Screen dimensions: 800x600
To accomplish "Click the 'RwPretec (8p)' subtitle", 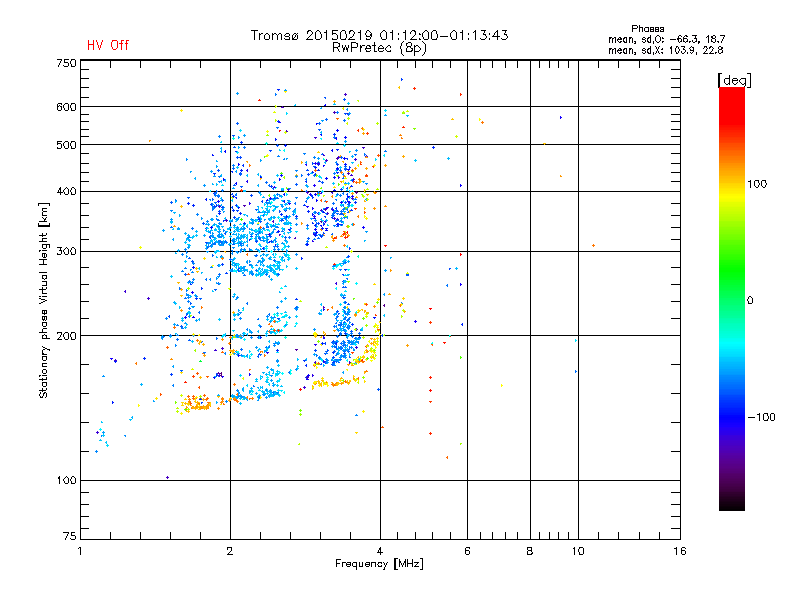I will pyautogui.click(x=379, y=48).
